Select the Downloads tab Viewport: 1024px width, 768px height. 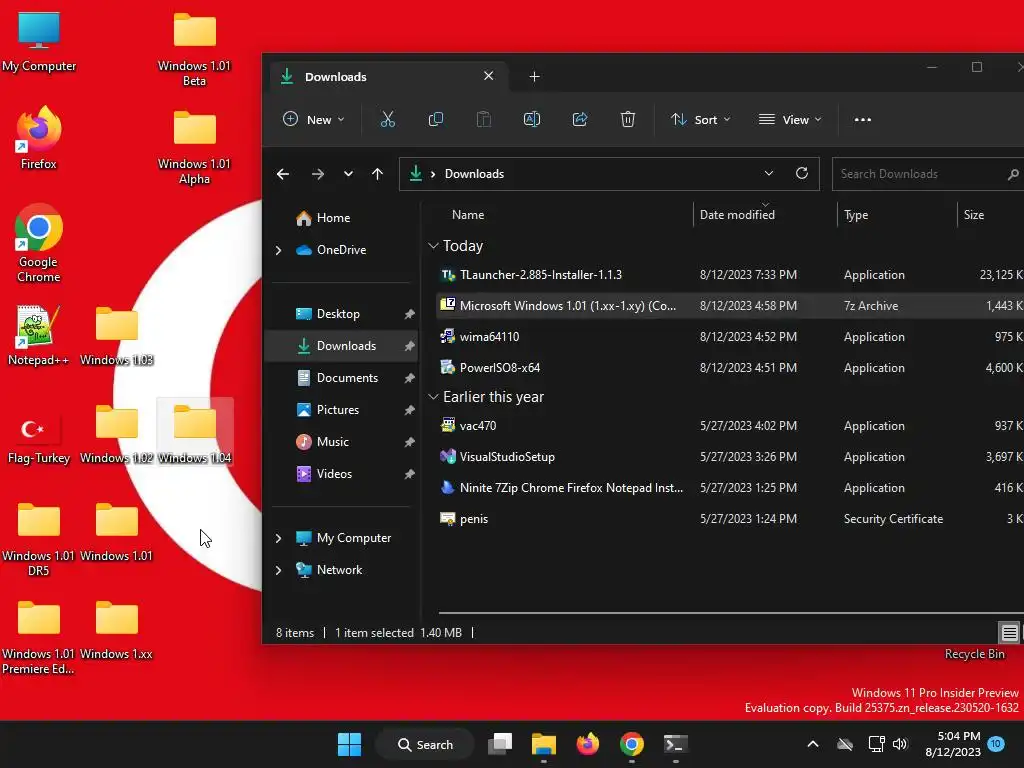[x=387, y=76]
